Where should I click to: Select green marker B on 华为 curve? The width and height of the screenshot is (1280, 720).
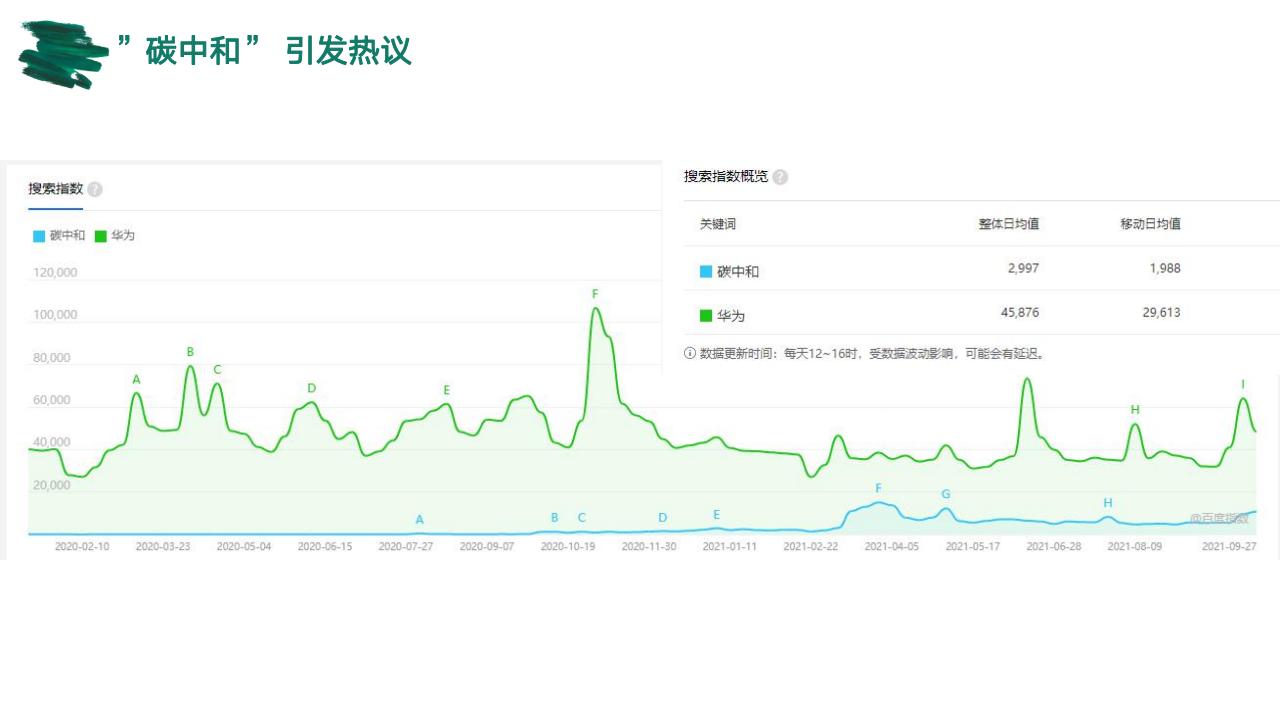tap(190, 352)
